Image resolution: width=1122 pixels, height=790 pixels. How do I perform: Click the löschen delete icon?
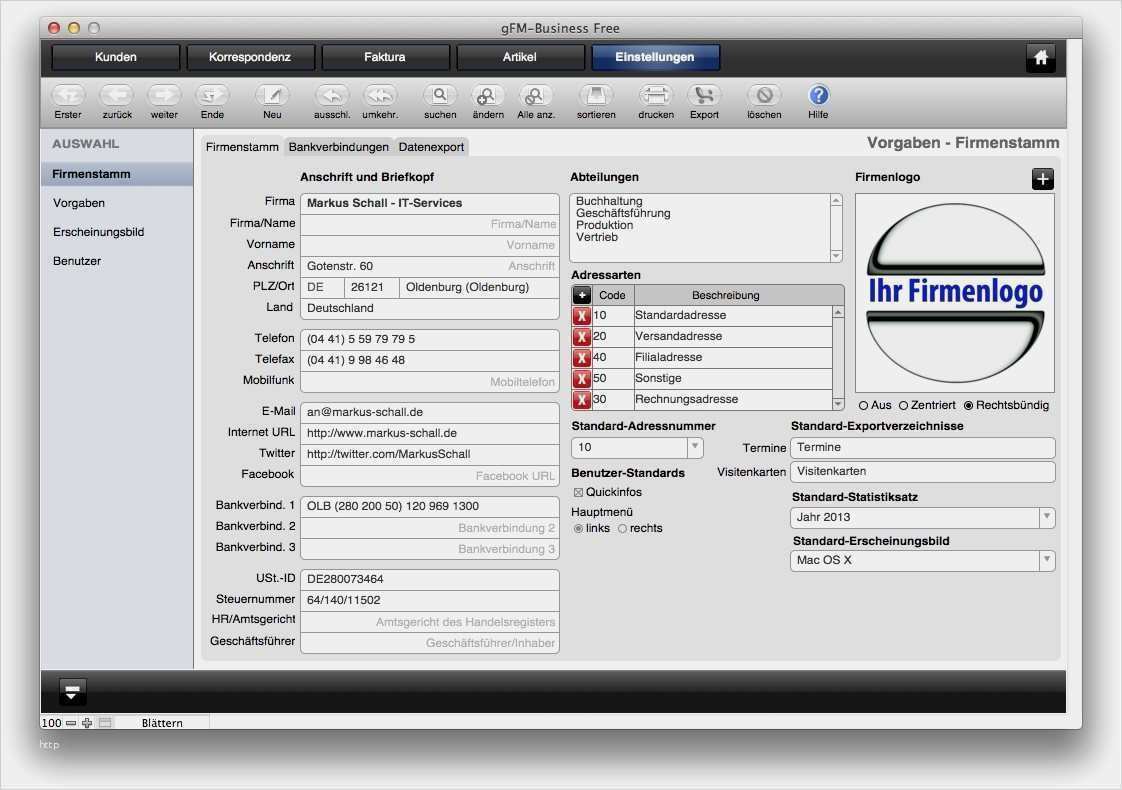[764, 96]
